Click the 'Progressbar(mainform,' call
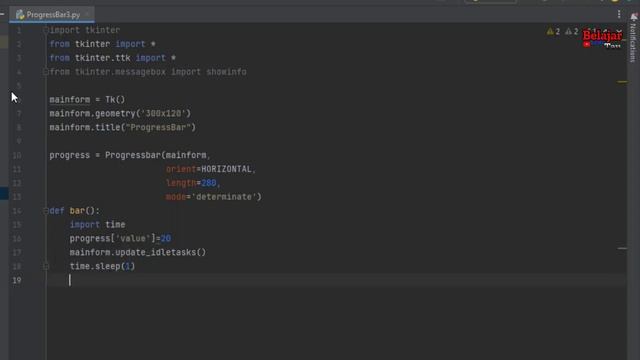Screen dimensions: 640x360 (x=157, y=155)
